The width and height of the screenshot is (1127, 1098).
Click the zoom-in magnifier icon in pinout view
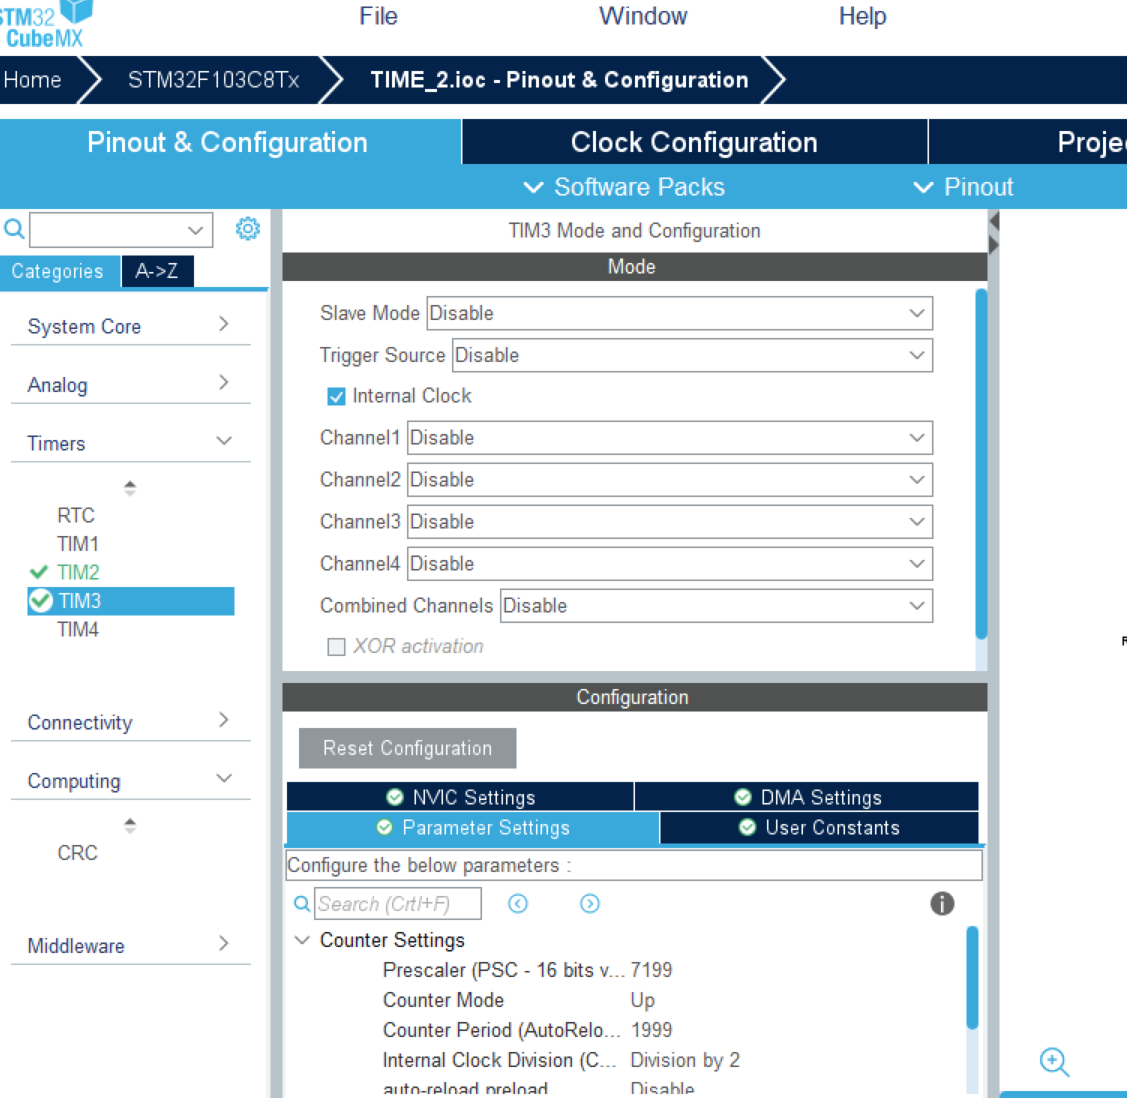1054,1062
